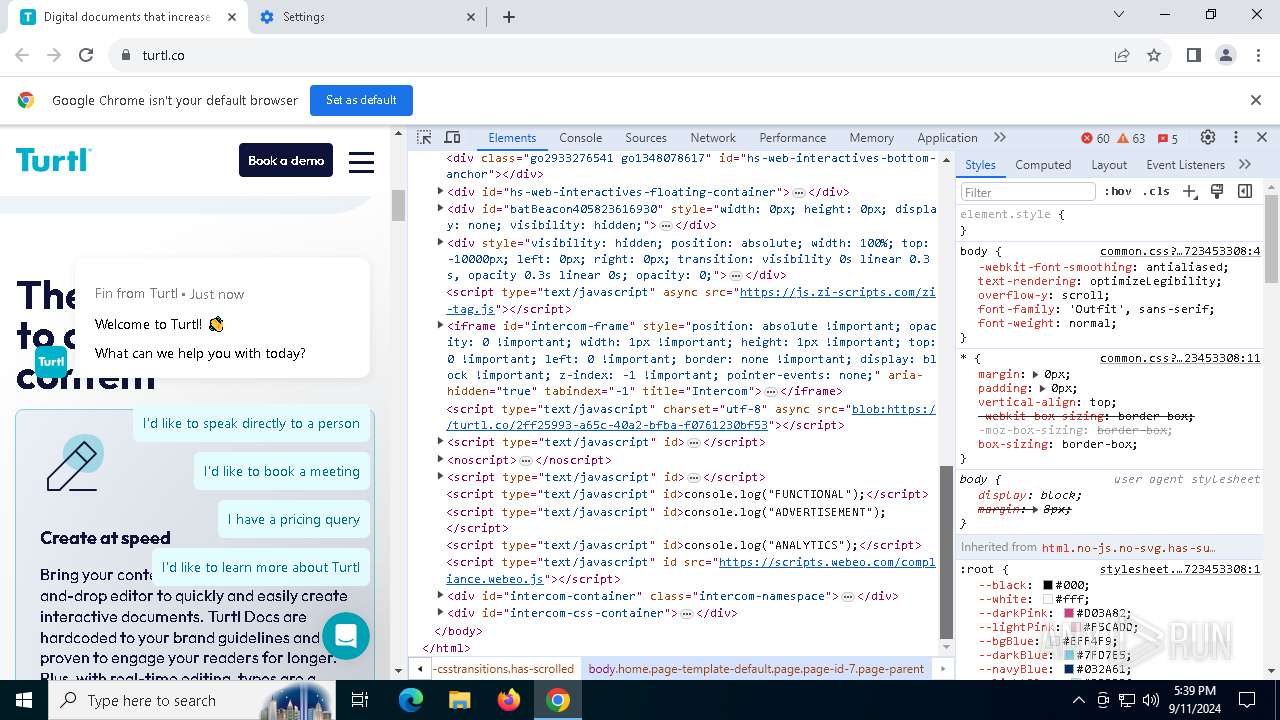Toggle rendering emulations paintbrush icon

click(1217, 191)
